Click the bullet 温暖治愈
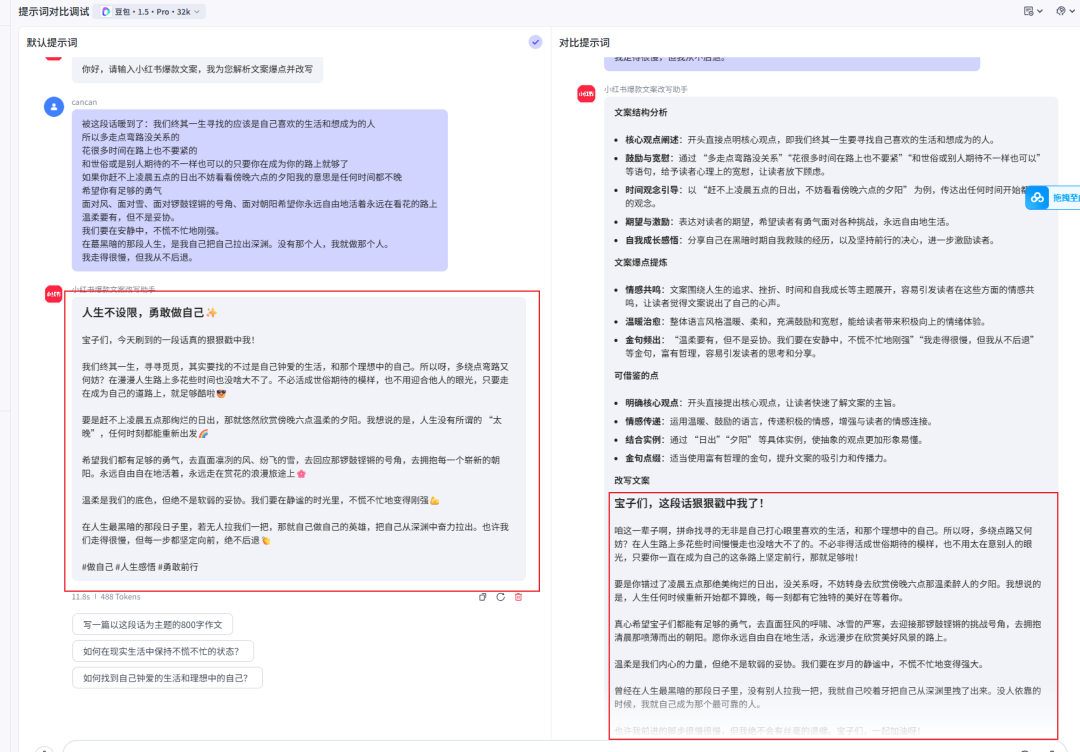This screenshot has width=1080, height=752. point(805,322)
